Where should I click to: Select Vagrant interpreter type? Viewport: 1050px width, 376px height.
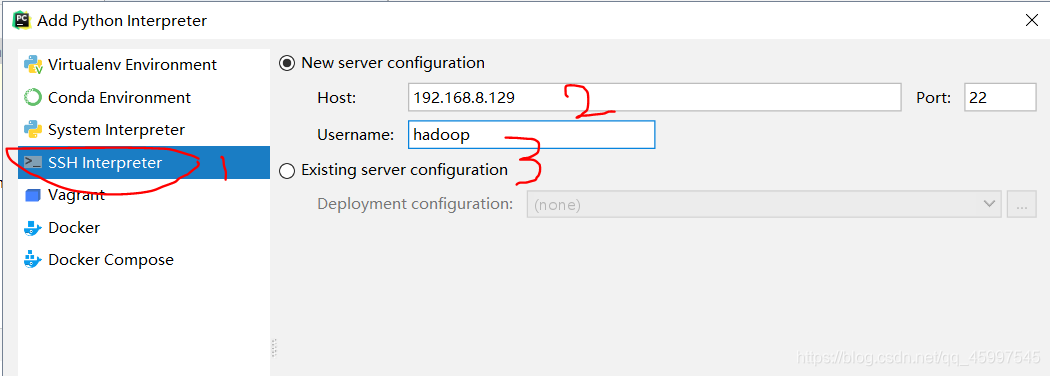point(143,195)
